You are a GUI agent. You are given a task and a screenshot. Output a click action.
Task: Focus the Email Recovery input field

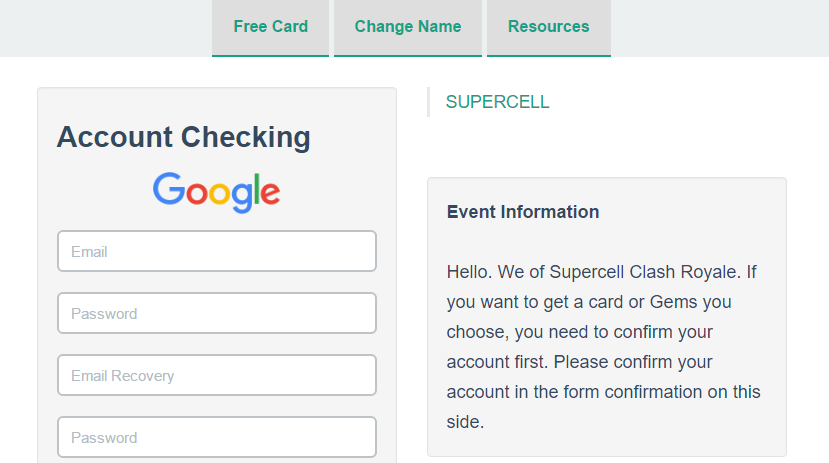pos(216,376)
